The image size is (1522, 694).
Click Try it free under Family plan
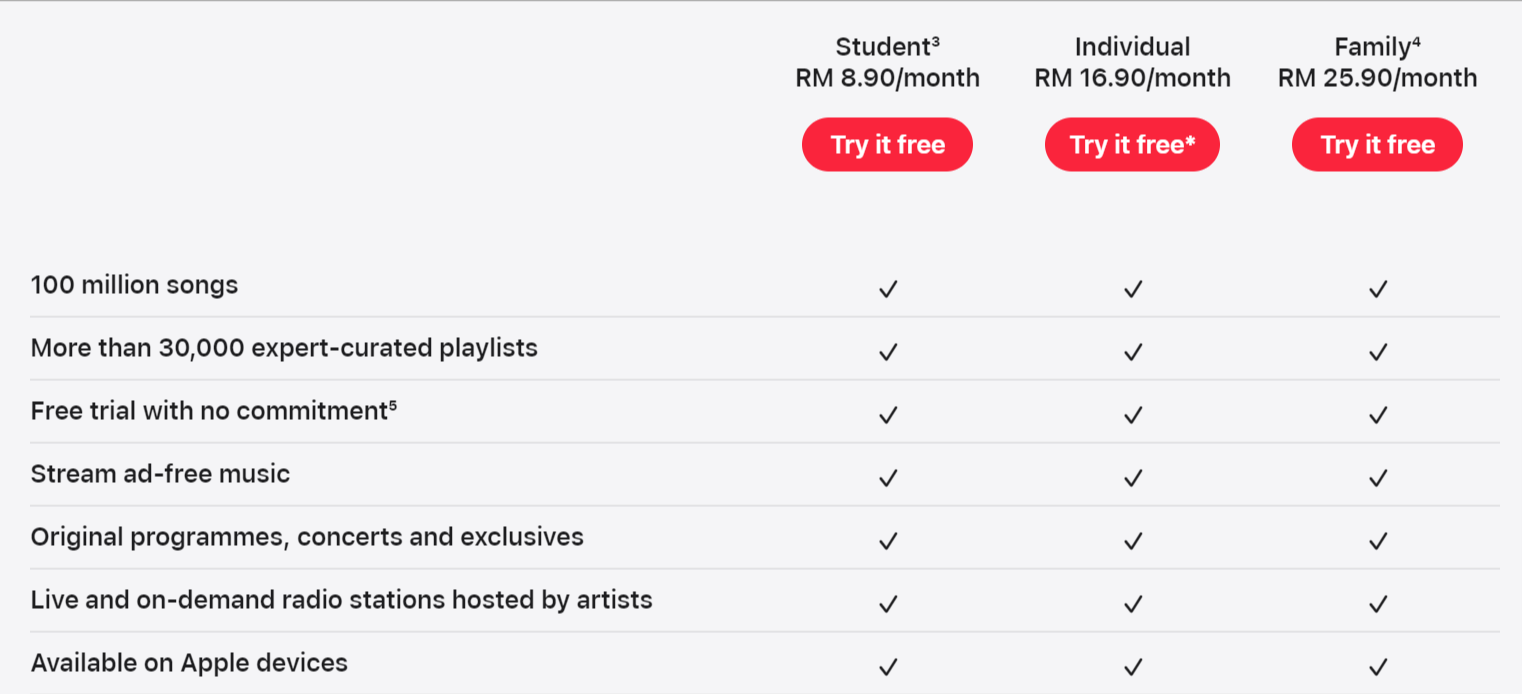click(x=1377, y=145)
